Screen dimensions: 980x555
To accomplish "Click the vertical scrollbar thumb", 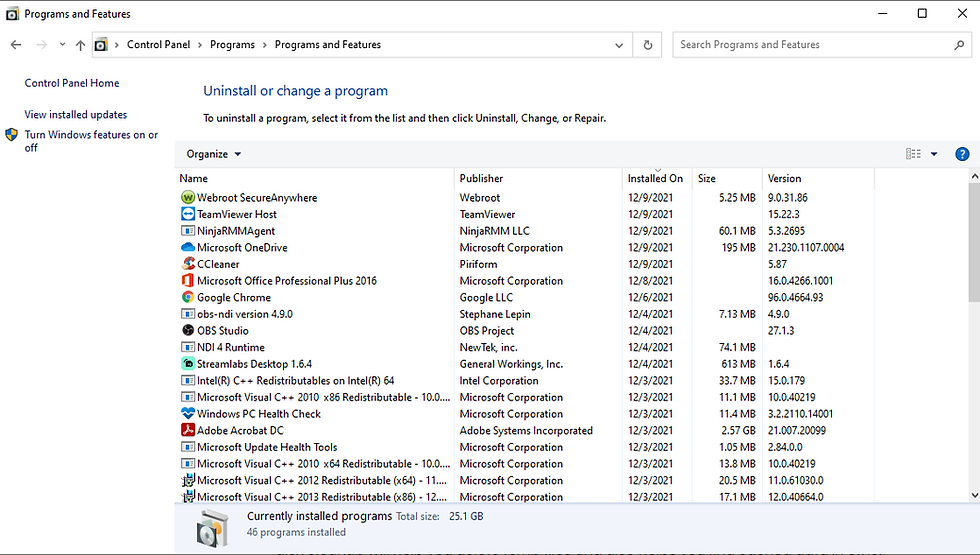I will [x=974, y=244].
